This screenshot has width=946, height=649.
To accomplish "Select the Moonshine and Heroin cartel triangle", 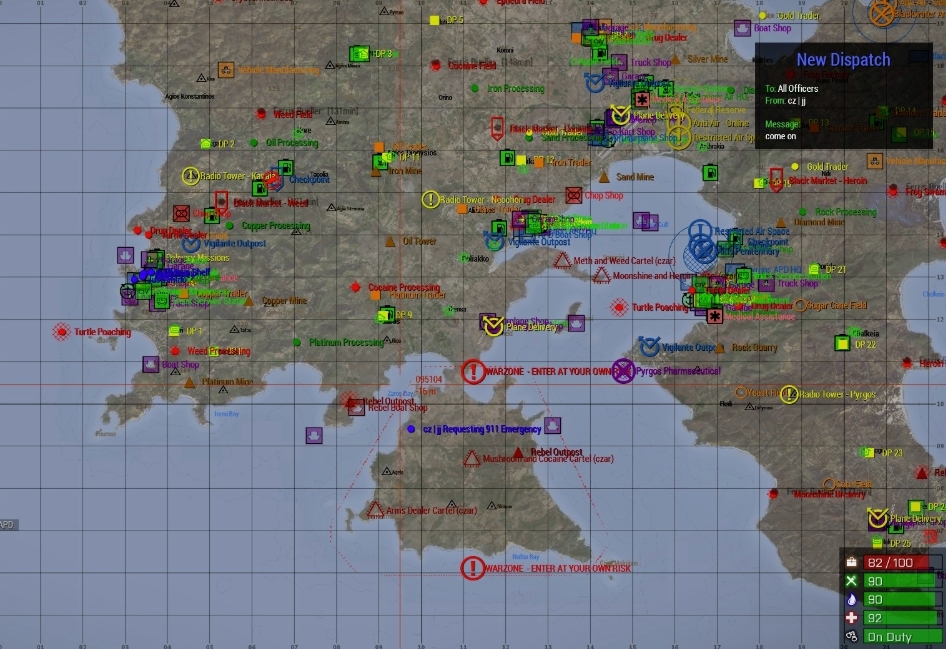I will pyautogui.click(x=601, y=276).
